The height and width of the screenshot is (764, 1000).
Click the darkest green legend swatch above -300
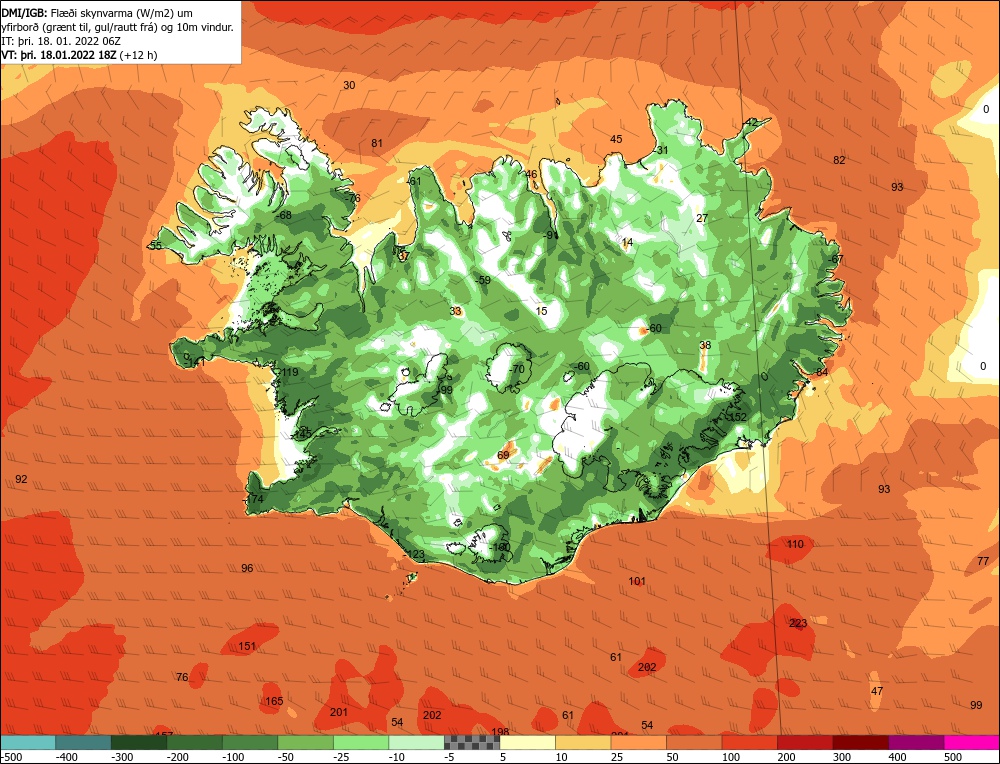pos(139,742)
